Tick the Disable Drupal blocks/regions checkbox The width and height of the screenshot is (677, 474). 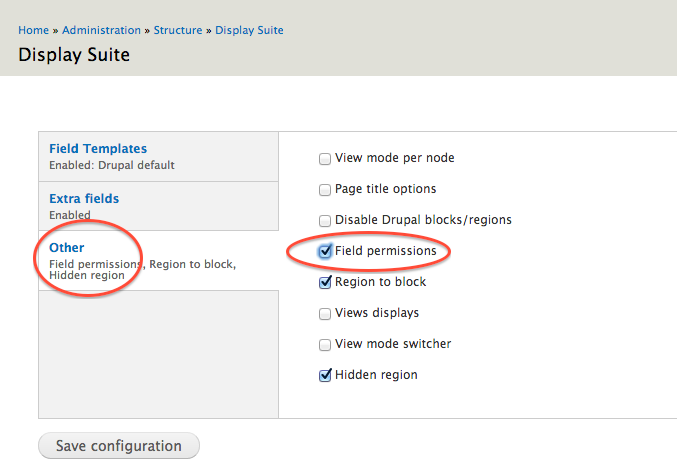pyautogui.click(x=325, y=220)
